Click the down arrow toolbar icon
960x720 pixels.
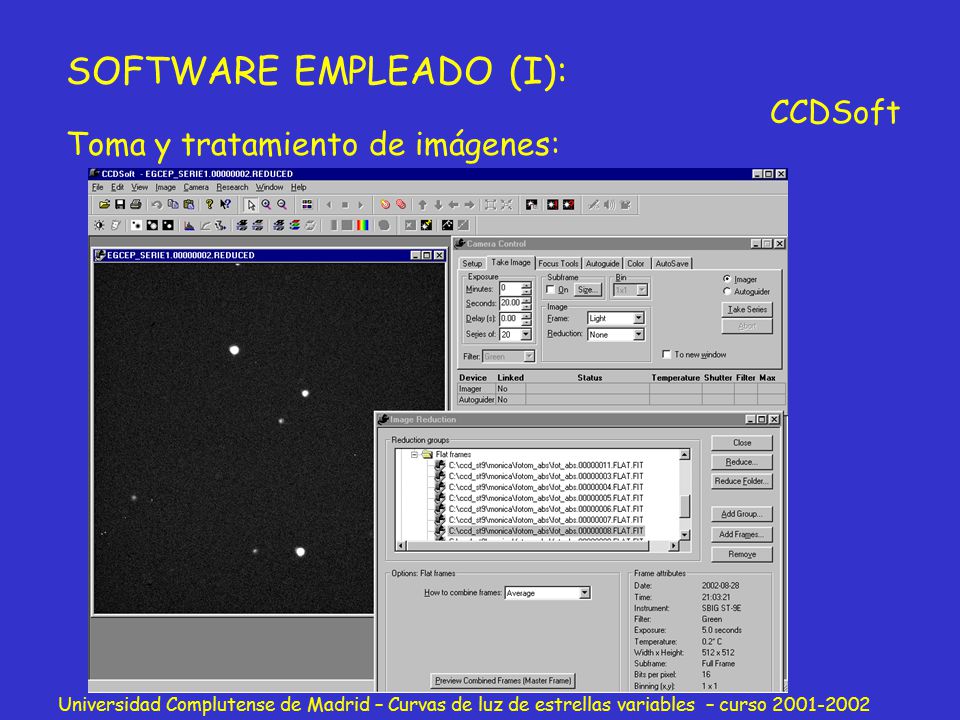click(438, 204)
